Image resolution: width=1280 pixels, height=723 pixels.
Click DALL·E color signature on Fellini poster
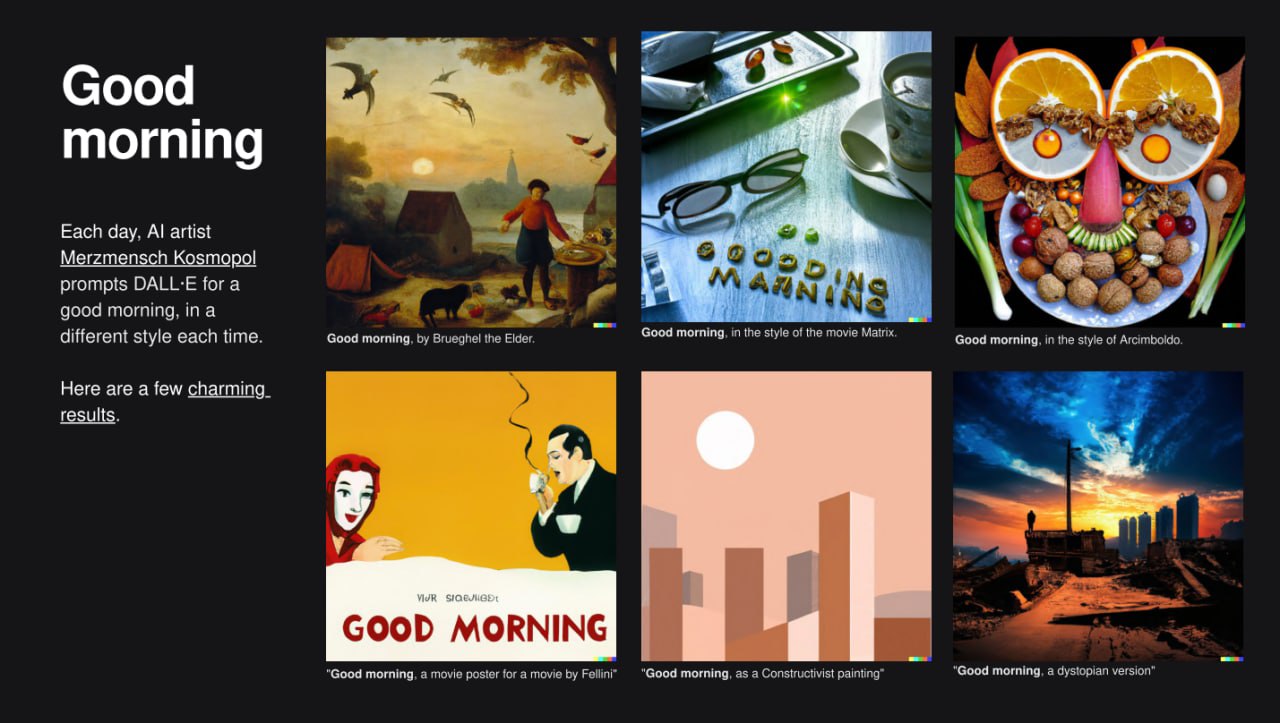click(x=604, y=658)
